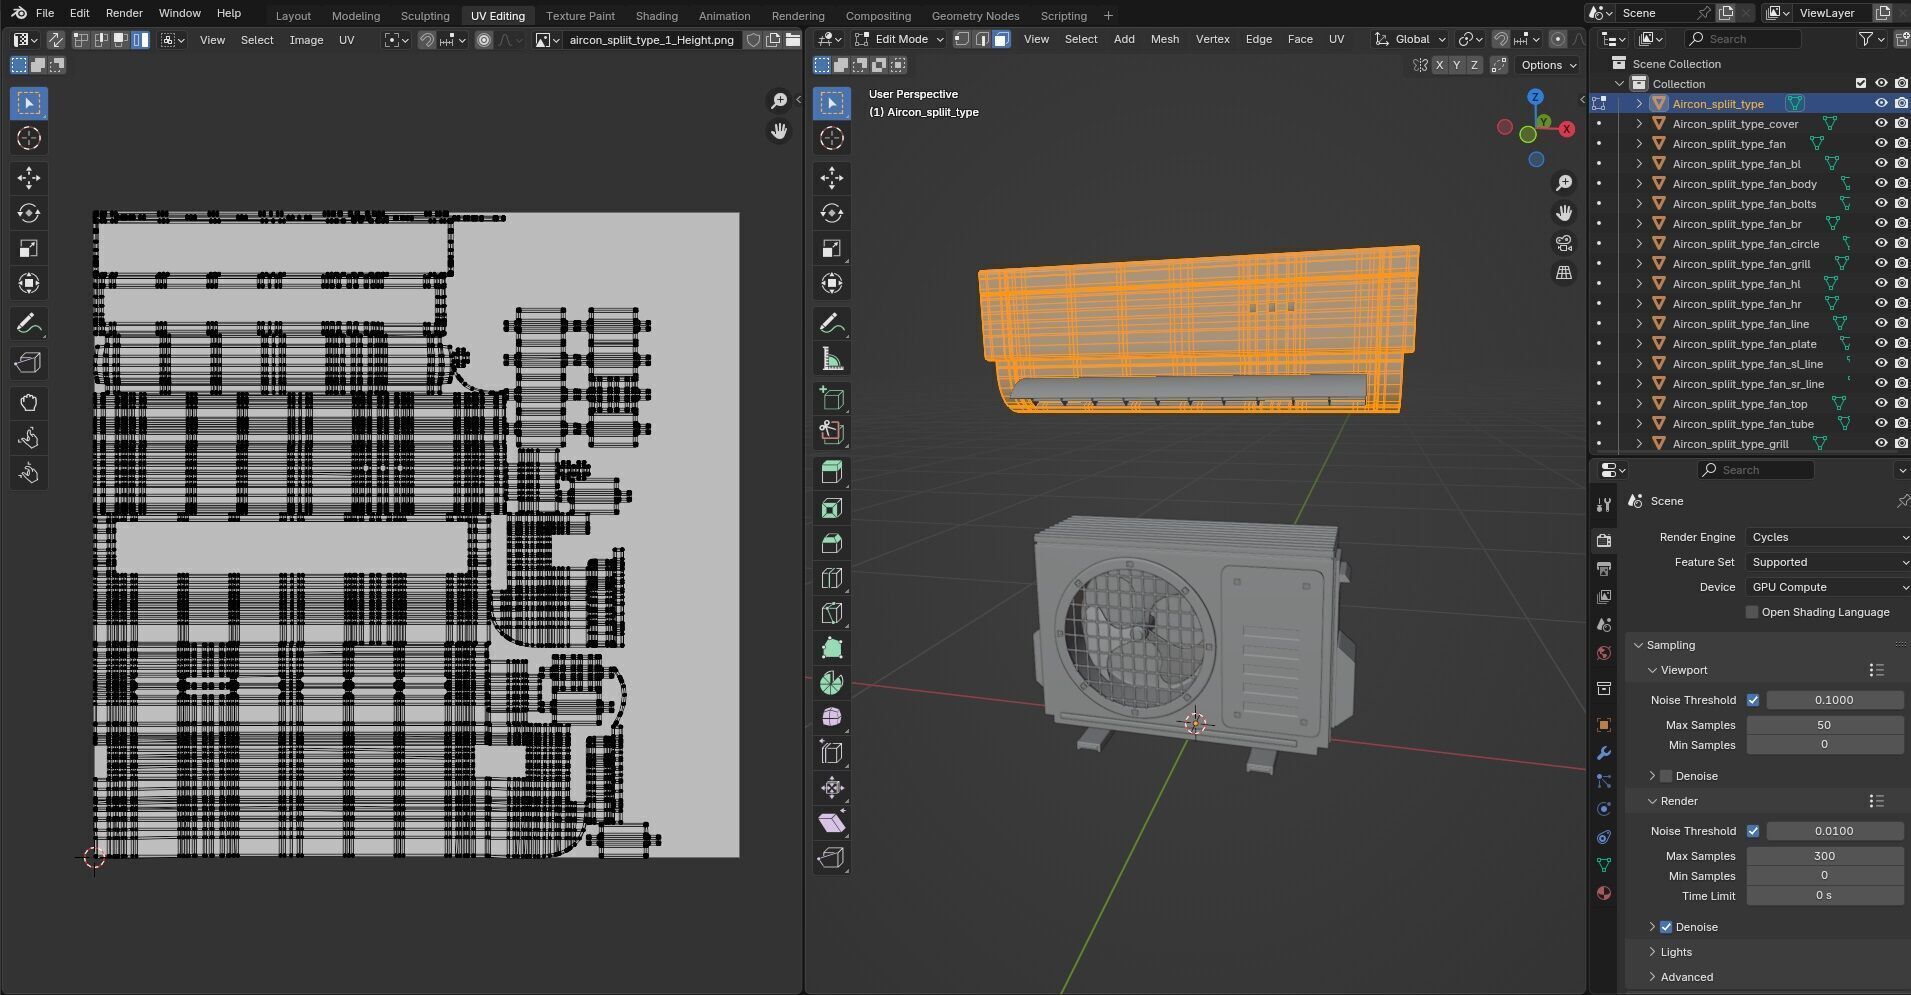
Task: Open the Modifiers properties tab
Action: pyautogui.click(x=1604, y=753)
